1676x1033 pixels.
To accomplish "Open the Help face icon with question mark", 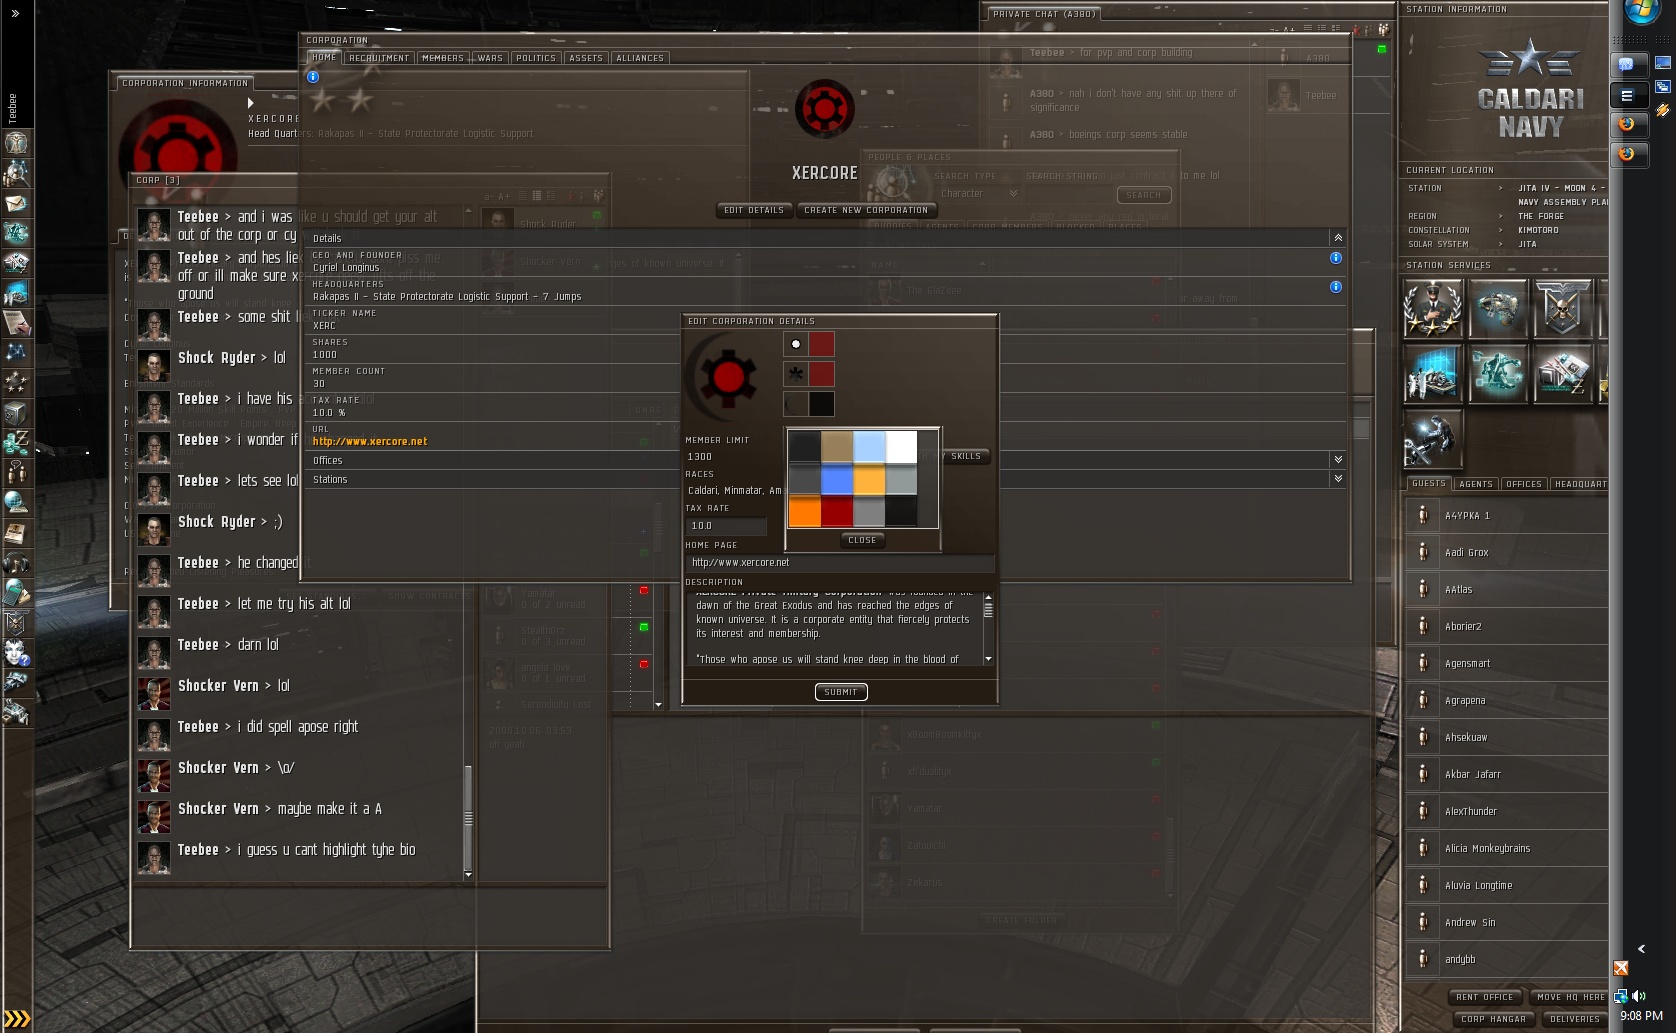I will coord(17,653).
